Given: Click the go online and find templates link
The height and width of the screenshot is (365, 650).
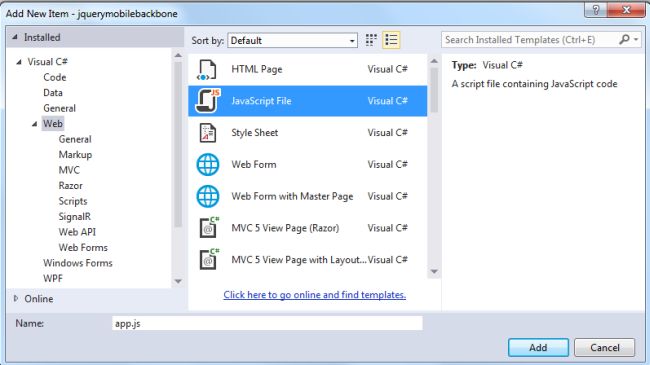Looking at the screenshot, I should 315,295.
